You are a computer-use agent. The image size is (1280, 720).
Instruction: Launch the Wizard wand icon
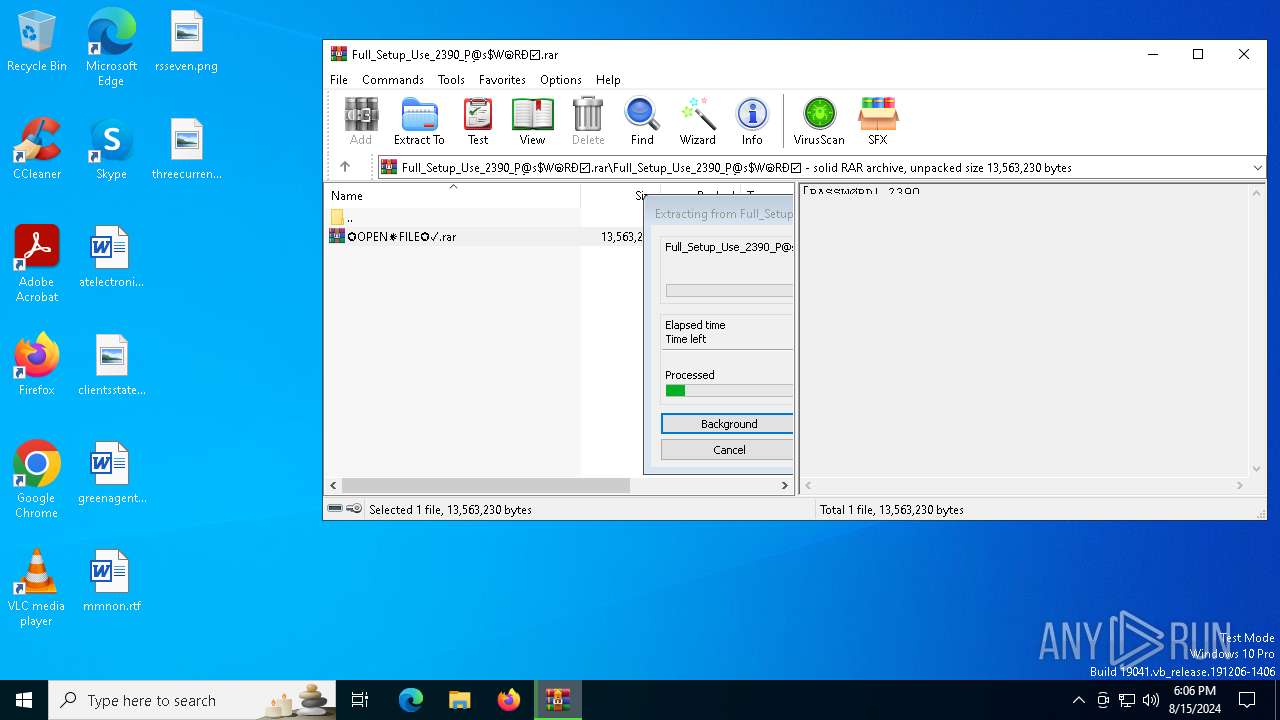(x=698, y=122)
